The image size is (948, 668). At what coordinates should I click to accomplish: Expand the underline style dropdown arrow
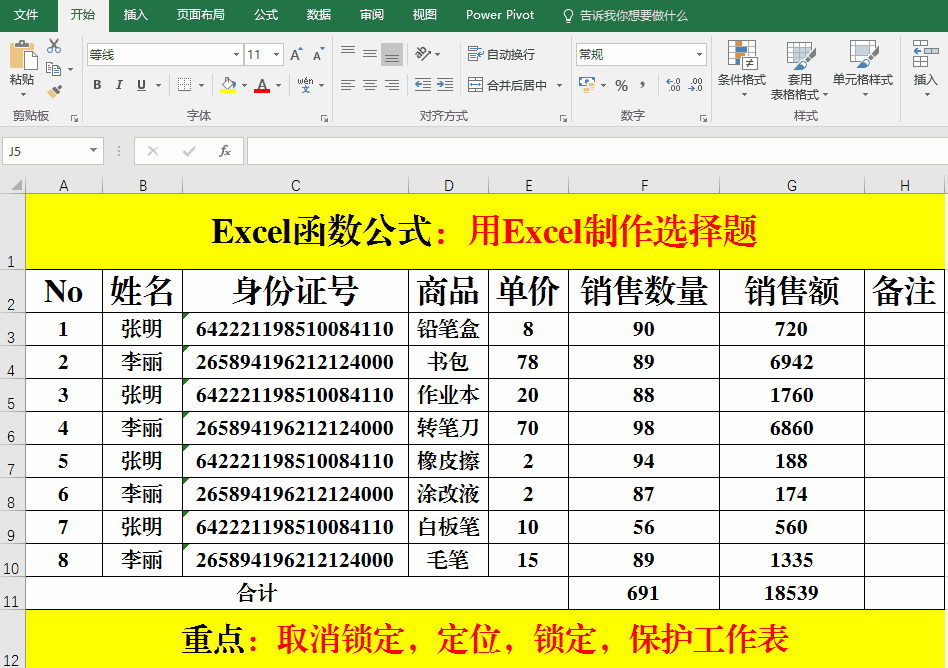click(x=158, y=85)
